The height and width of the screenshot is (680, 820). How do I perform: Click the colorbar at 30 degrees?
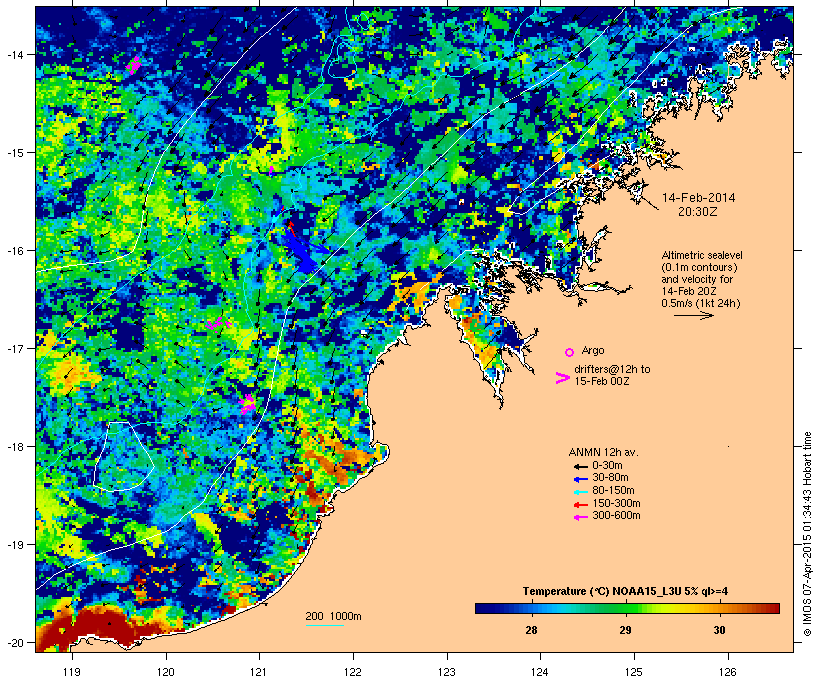[x=720, y=608]
